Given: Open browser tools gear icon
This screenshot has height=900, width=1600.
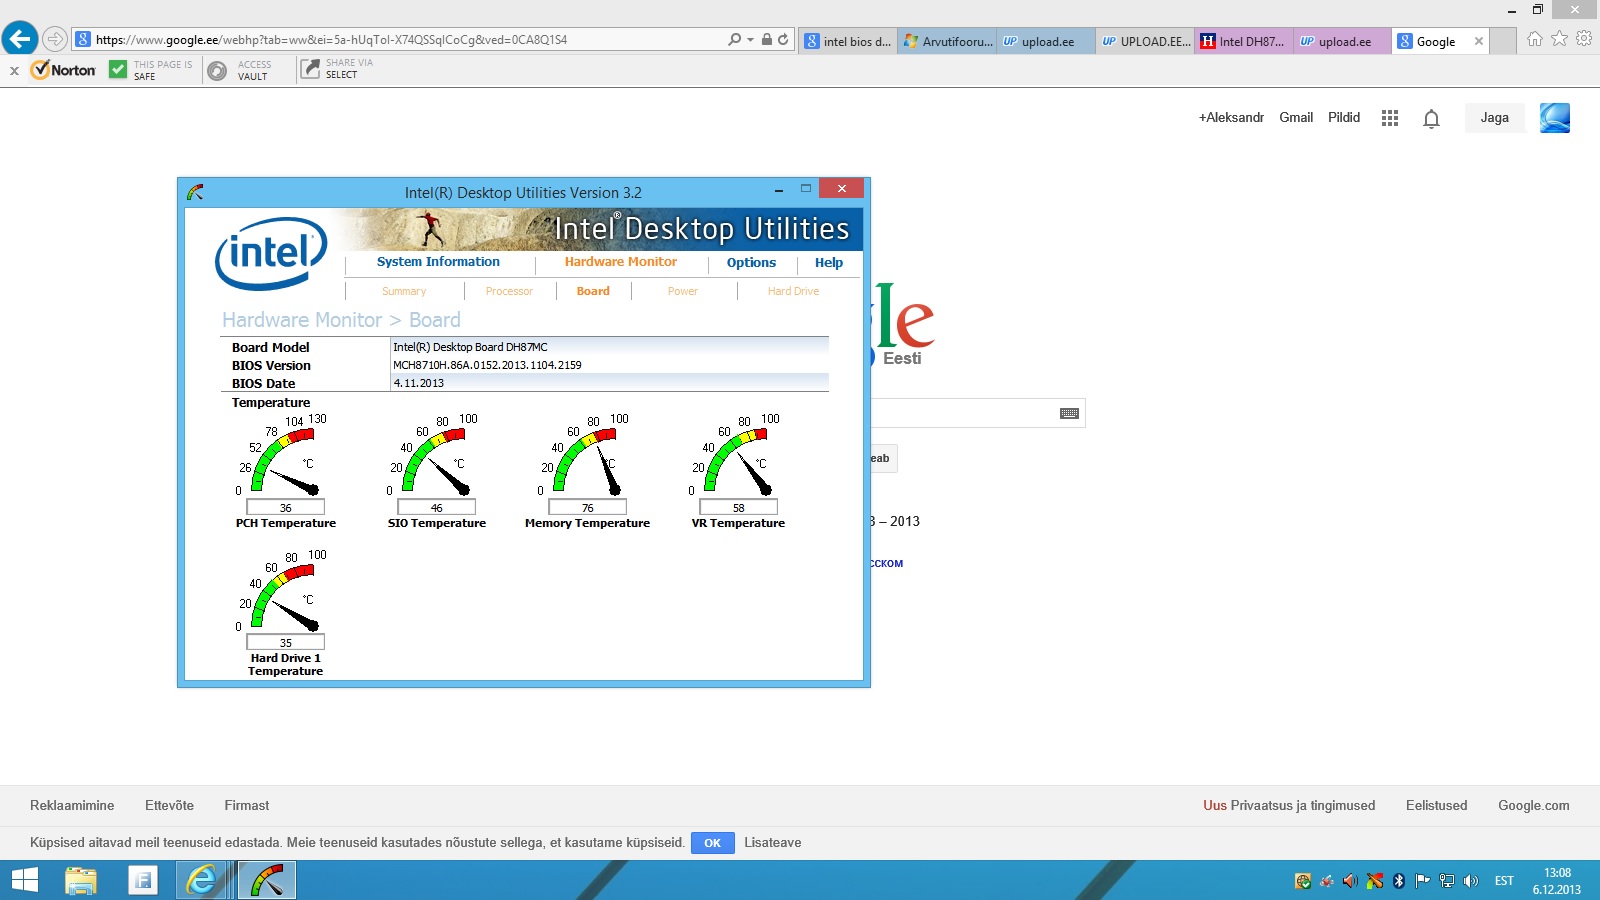Looking at the screenshot, I should coord(1584,39).
